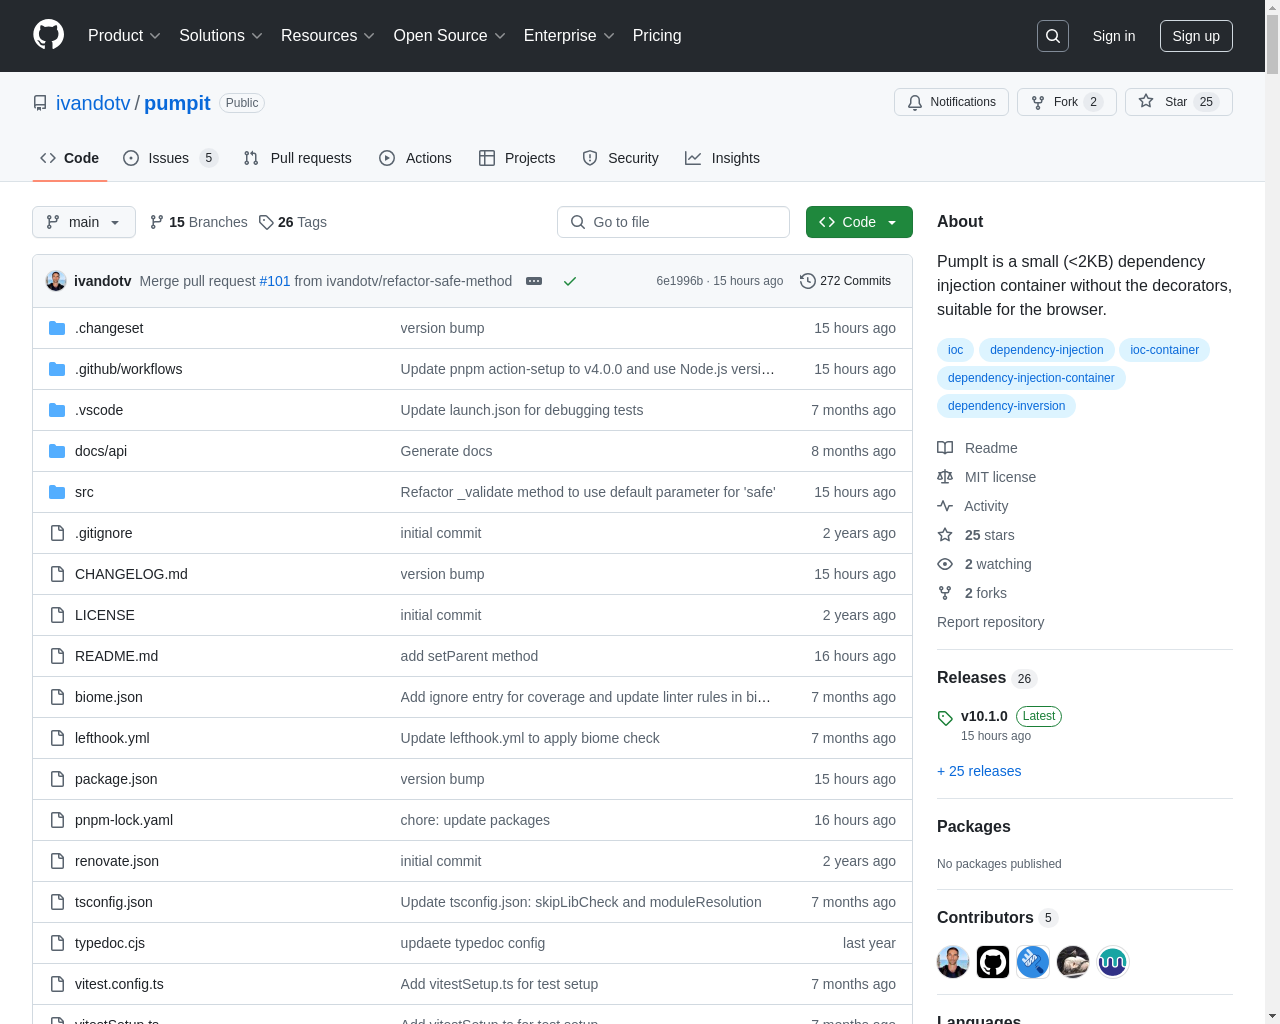1280x1024 pixels.
Task: Open the search magnifier button
Action: (1053, 36)
